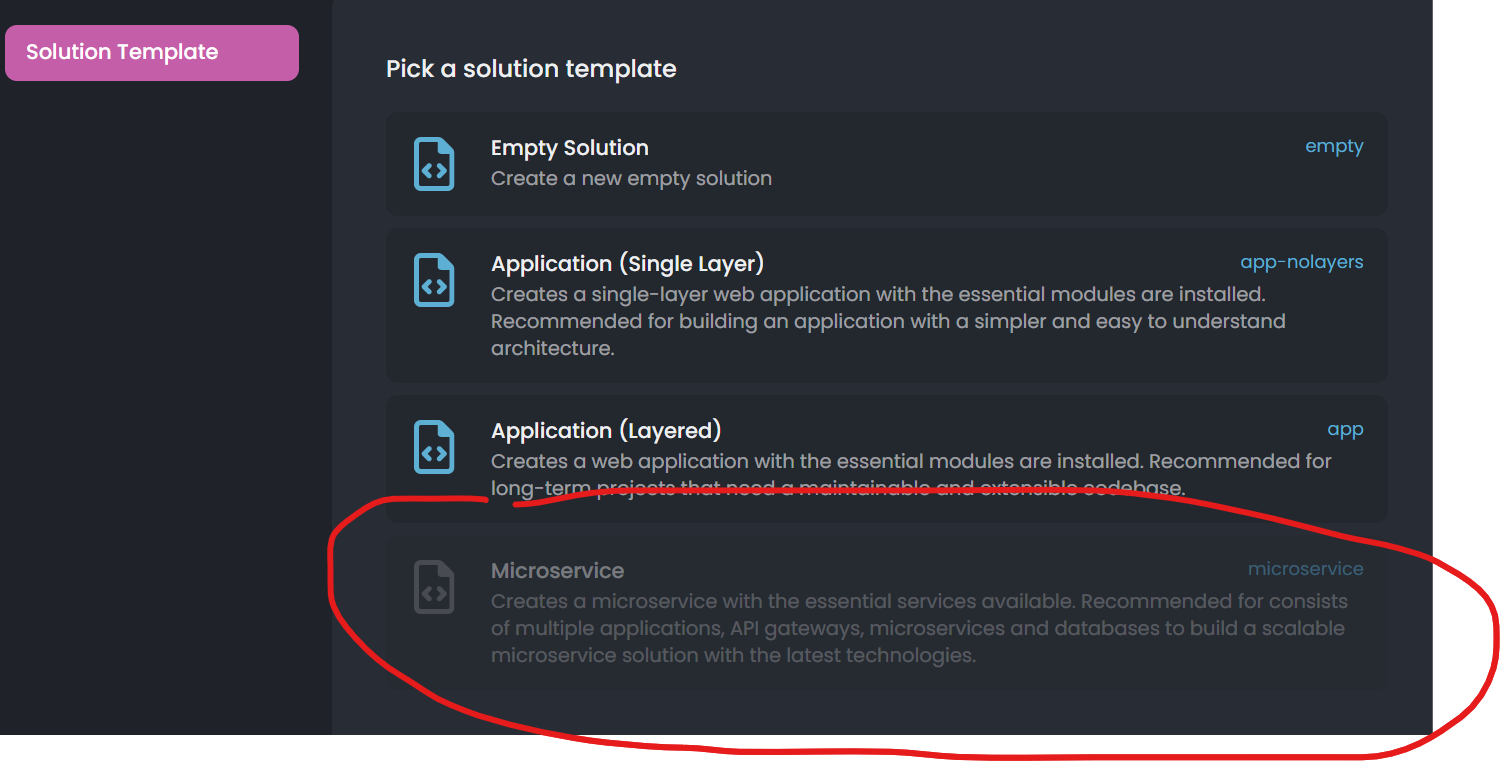Click the "app-nolayers" template tag
Image resolution: width=1500 pixels, height=762 pixels.
[1301, 262]
